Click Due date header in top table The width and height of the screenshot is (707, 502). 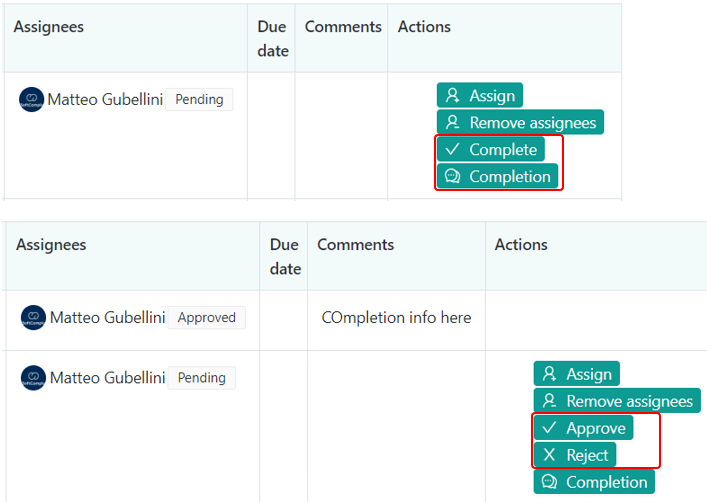(272, 39)
